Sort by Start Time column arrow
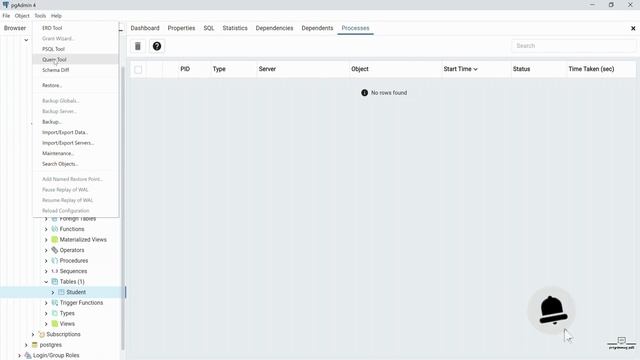The image size is (640, 360). tap(476, 69)
